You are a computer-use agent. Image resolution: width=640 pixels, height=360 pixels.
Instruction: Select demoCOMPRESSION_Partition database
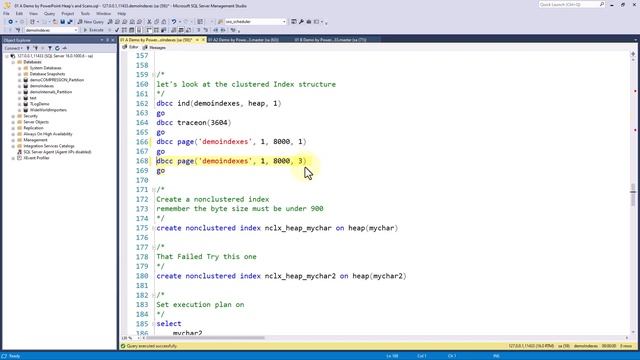pos(57,80)
